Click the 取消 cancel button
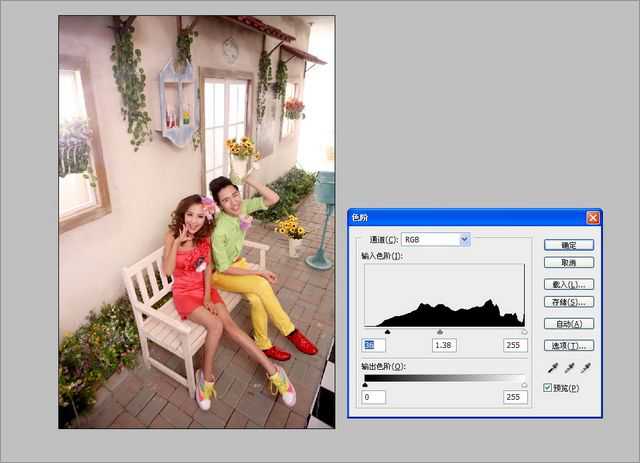The image size is (640, 463). 569,263
